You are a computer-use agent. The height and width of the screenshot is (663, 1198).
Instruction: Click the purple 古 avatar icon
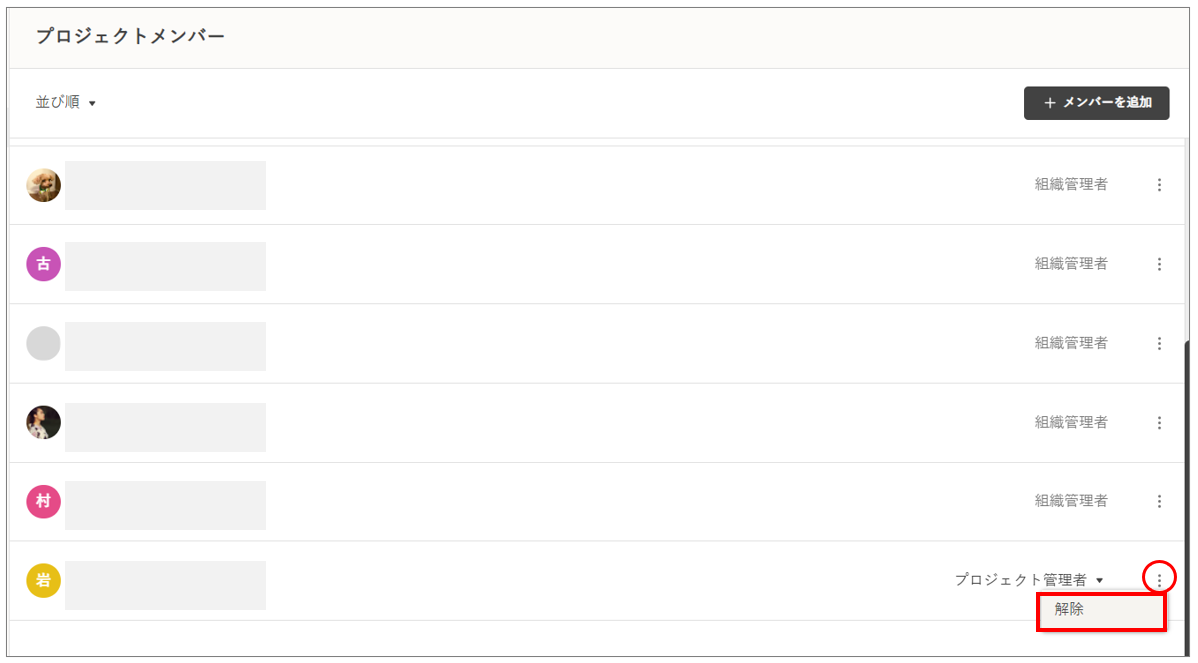click(43, 264)
